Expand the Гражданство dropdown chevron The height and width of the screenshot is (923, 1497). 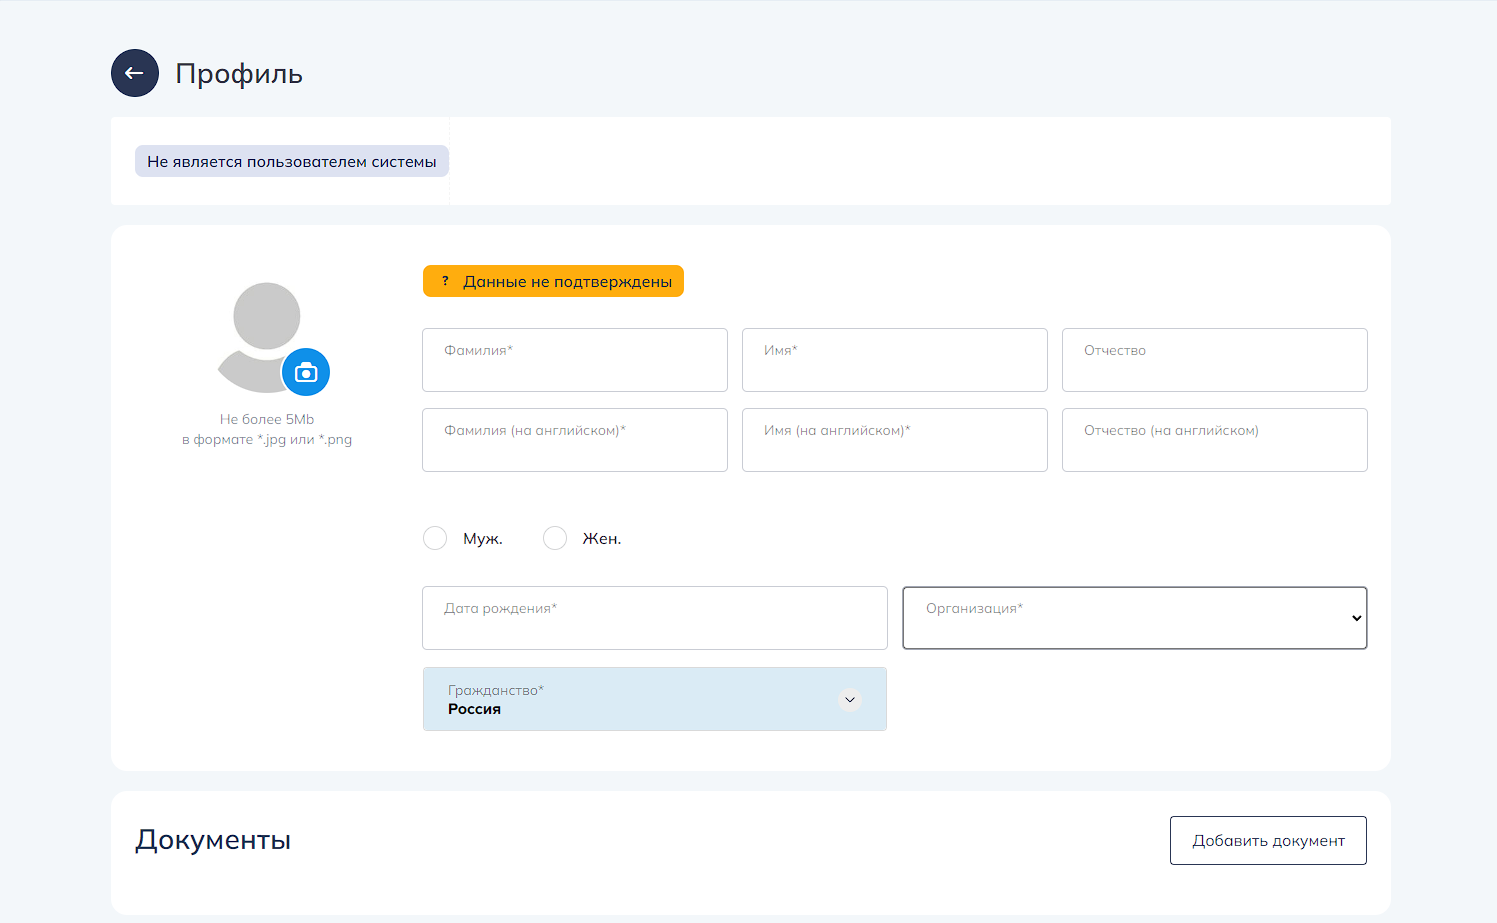click(850, 699)
